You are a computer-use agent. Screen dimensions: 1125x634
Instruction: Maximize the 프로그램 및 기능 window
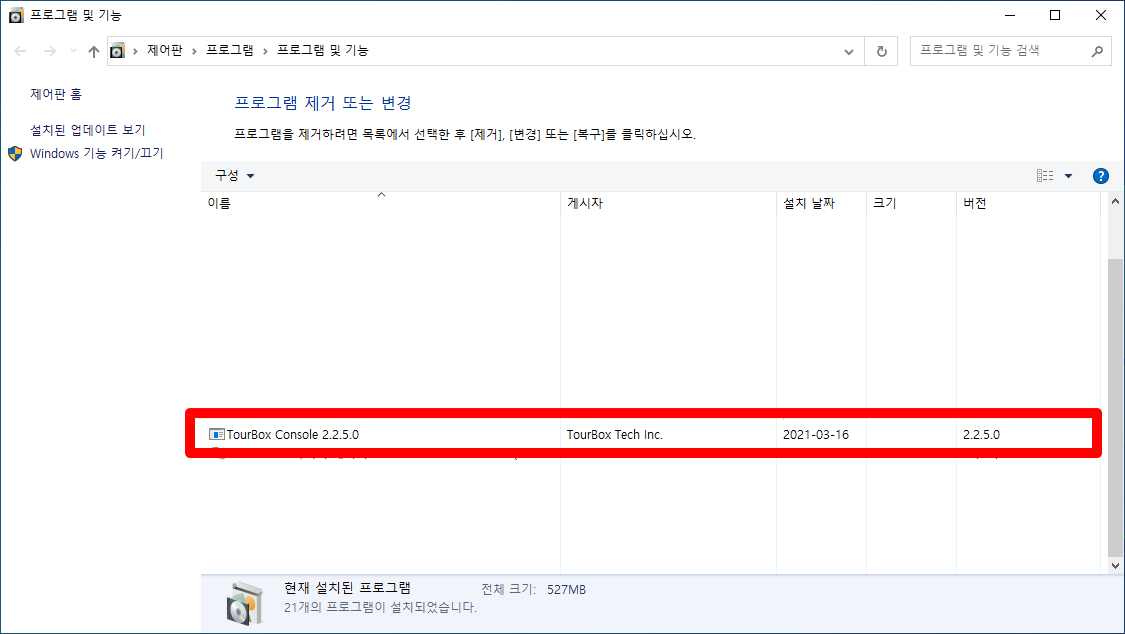(x=1055, y=15)
